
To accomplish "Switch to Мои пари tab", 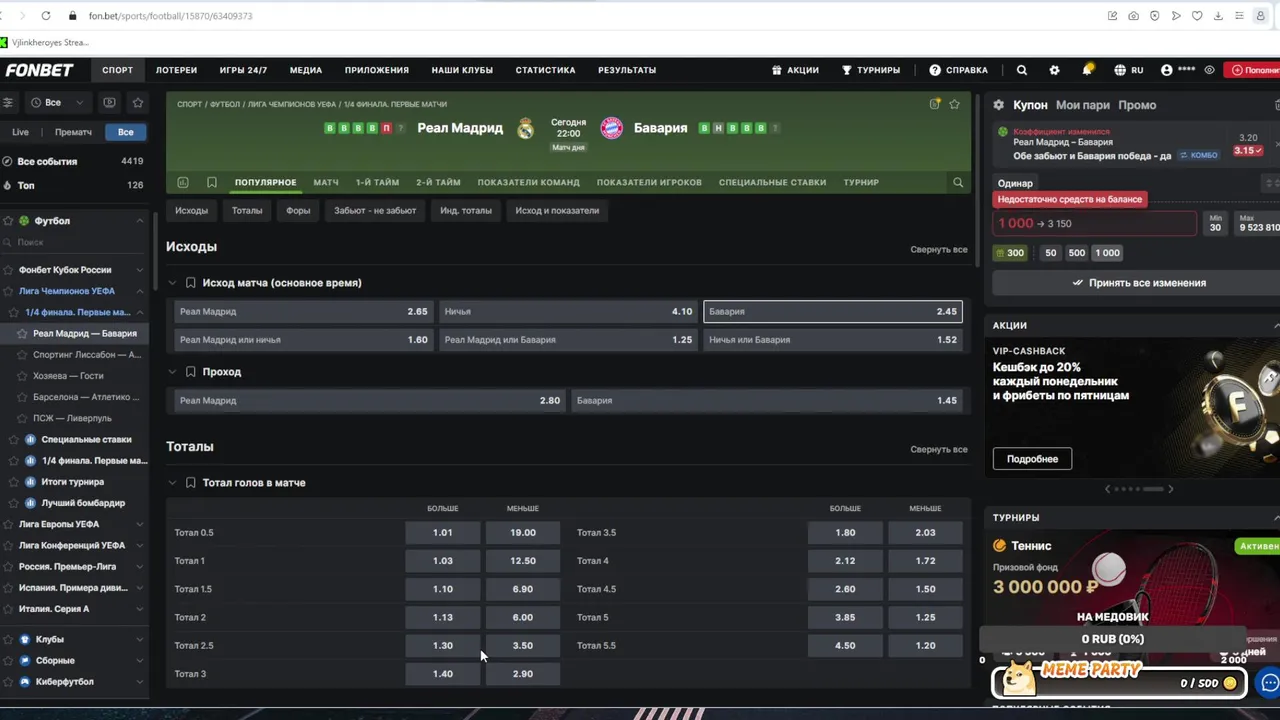I will coord(1083,105).
